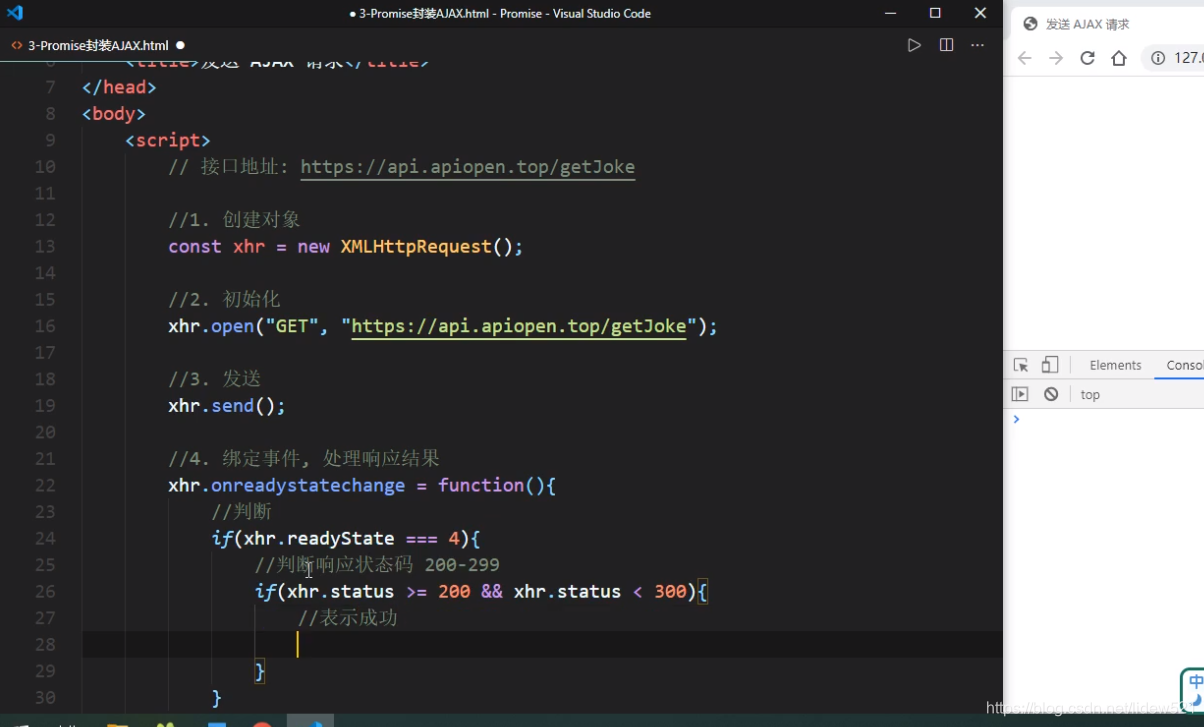The height and width of the screenshot is (727, 1204).
Task: Go forward in the browser window
Action: pos(1056,58)
